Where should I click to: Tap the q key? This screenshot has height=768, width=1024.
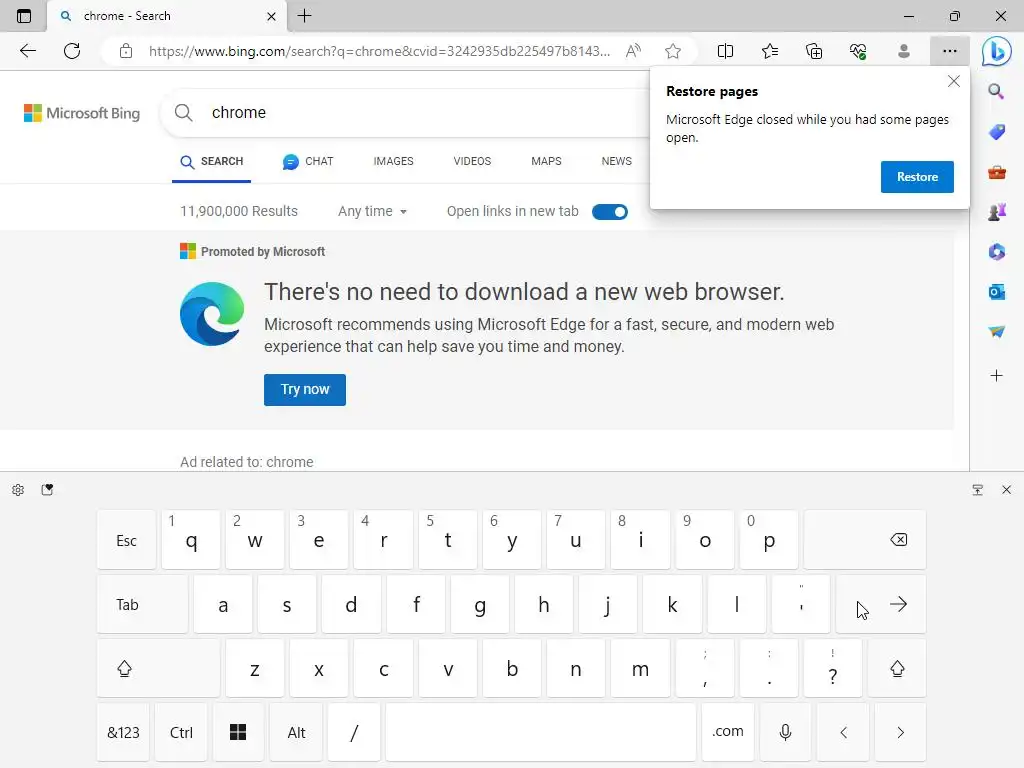click(x=191, y=540)
